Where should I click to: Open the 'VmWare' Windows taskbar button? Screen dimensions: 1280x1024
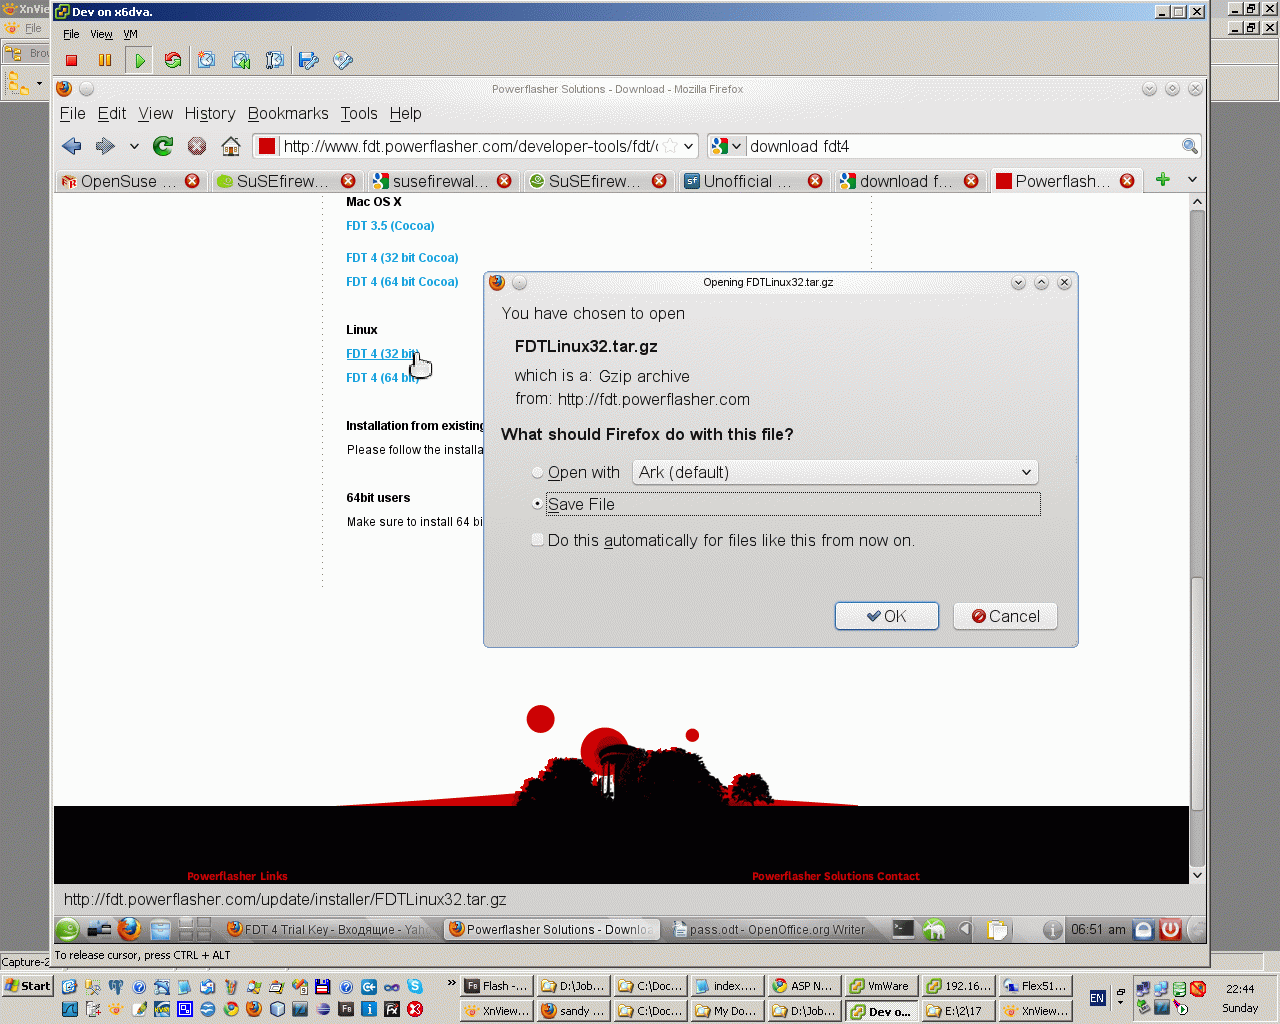point(881,986)
